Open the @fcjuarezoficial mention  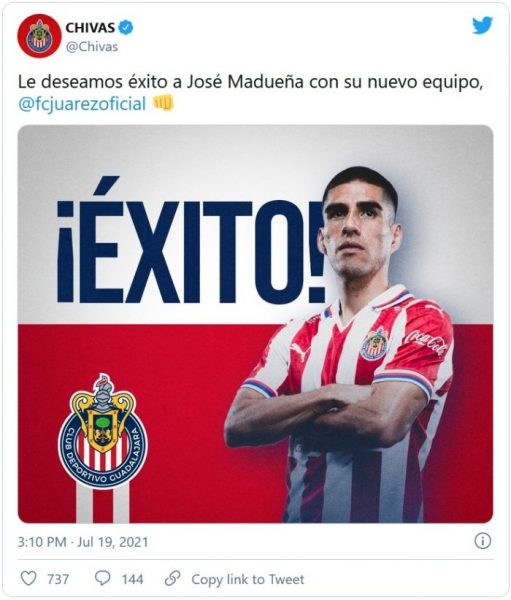coord(82,104)
